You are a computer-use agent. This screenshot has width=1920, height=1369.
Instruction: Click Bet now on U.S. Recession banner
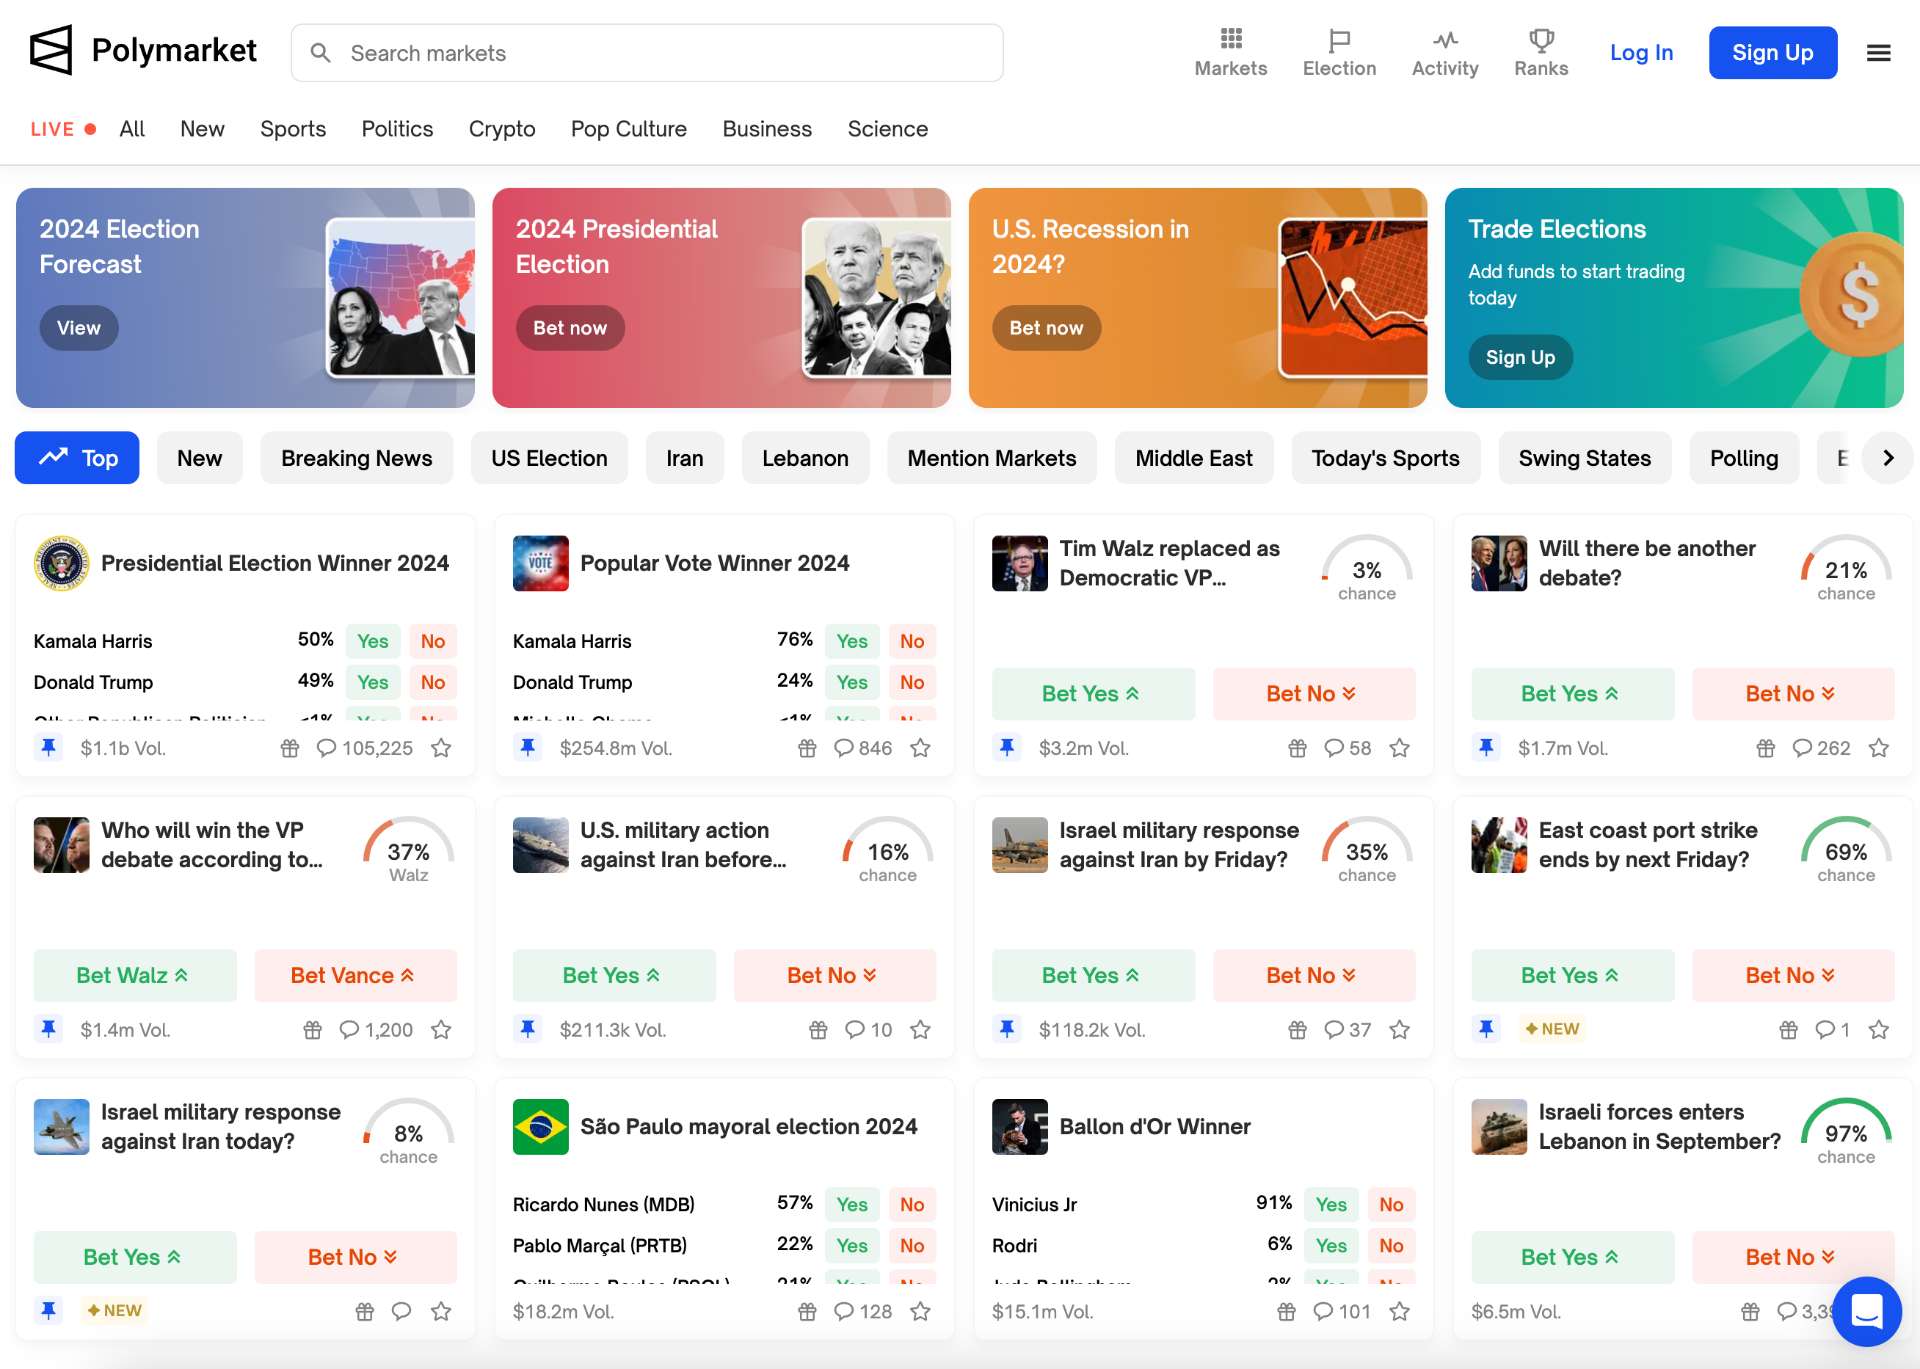(x=1046, y=328)
